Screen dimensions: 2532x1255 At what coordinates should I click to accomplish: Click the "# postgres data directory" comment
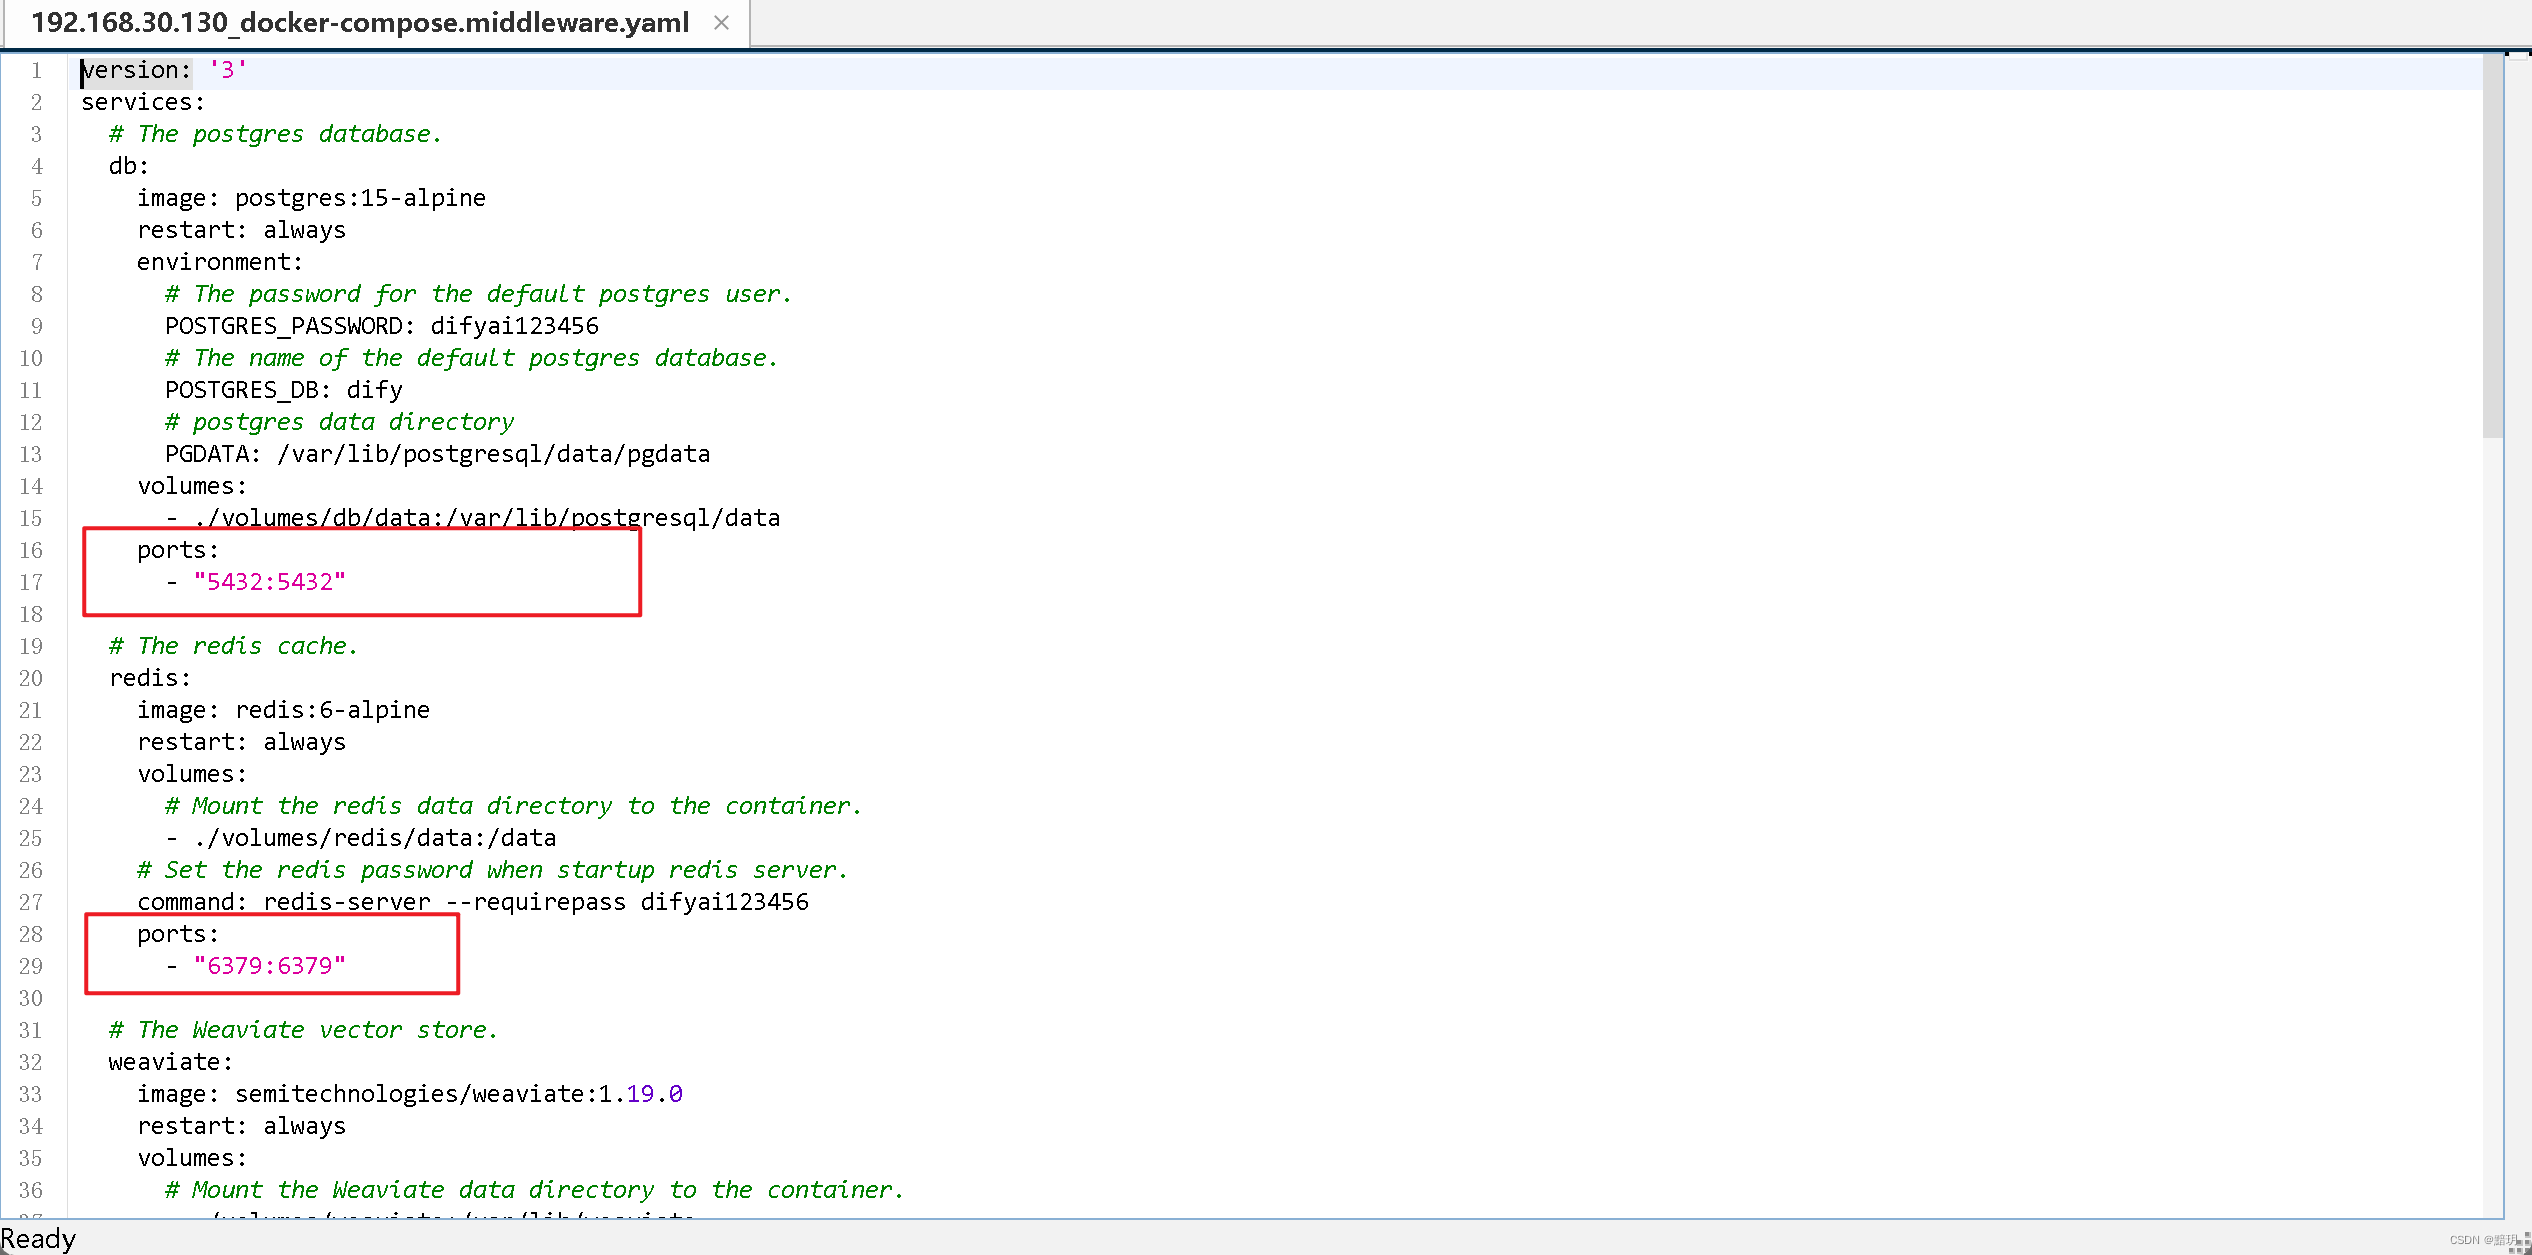point(339,422)
